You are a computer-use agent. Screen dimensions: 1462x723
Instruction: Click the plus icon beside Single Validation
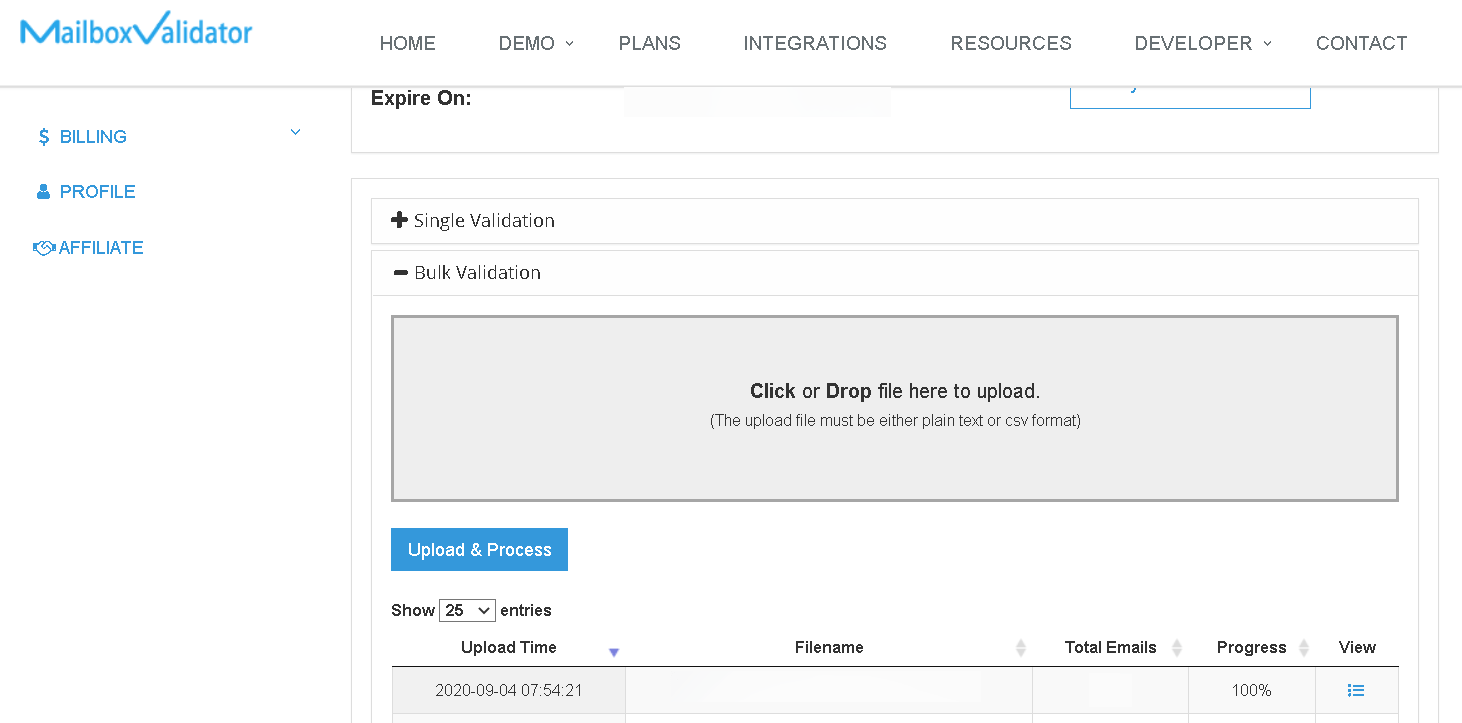click(x=399, y=220)
